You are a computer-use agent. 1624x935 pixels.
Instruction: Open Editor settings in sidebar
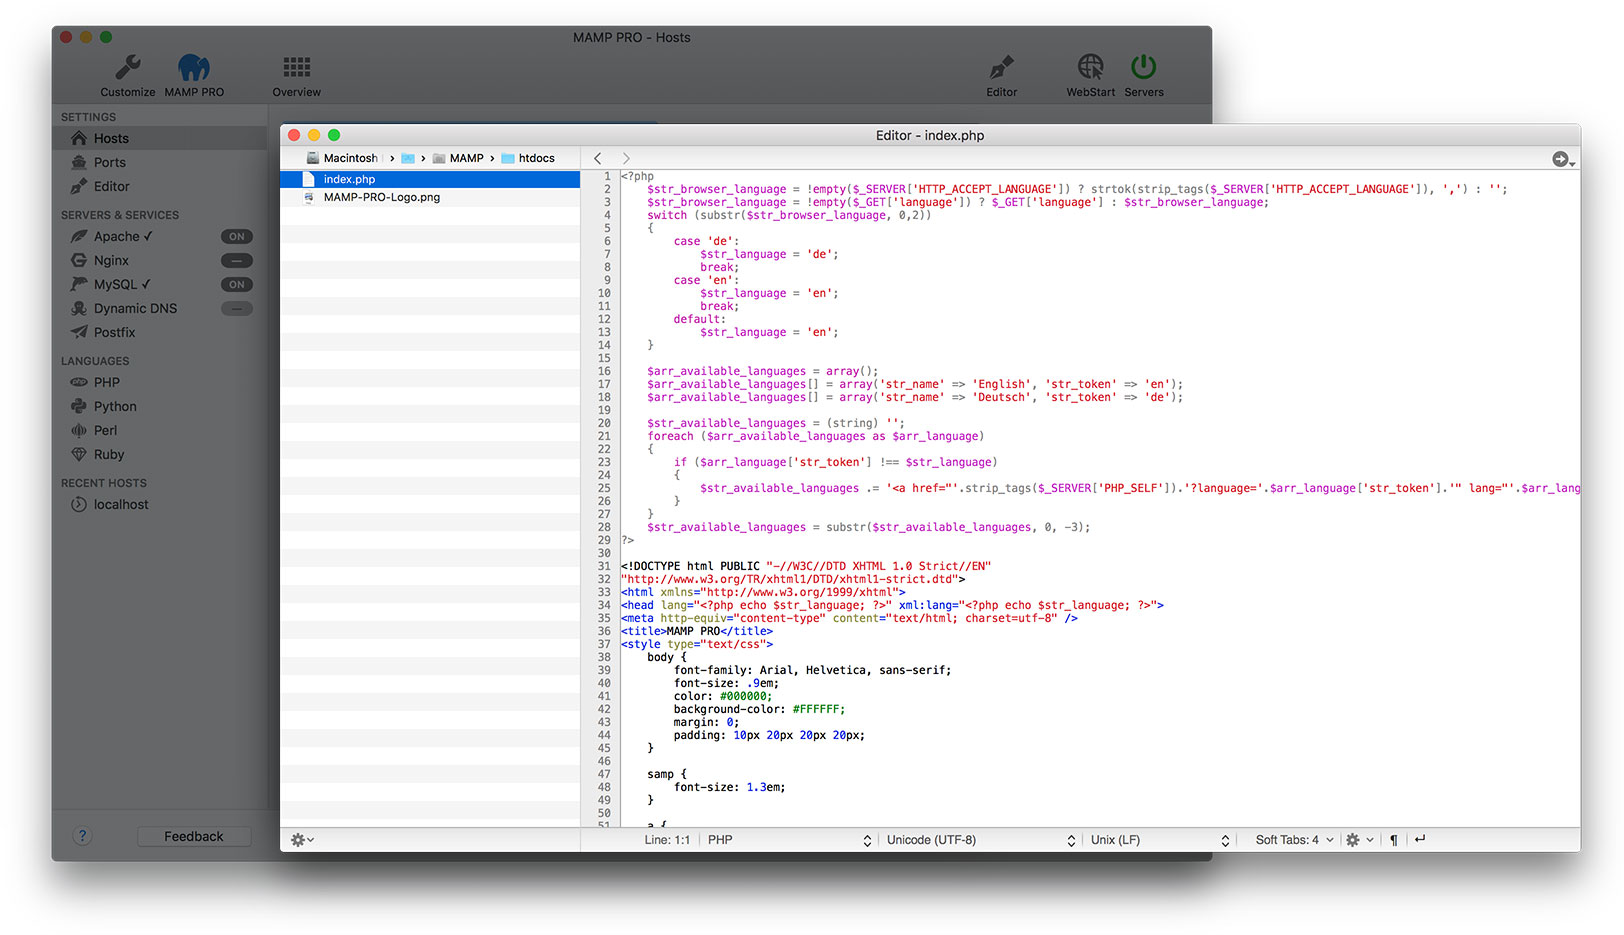(160, 186)
